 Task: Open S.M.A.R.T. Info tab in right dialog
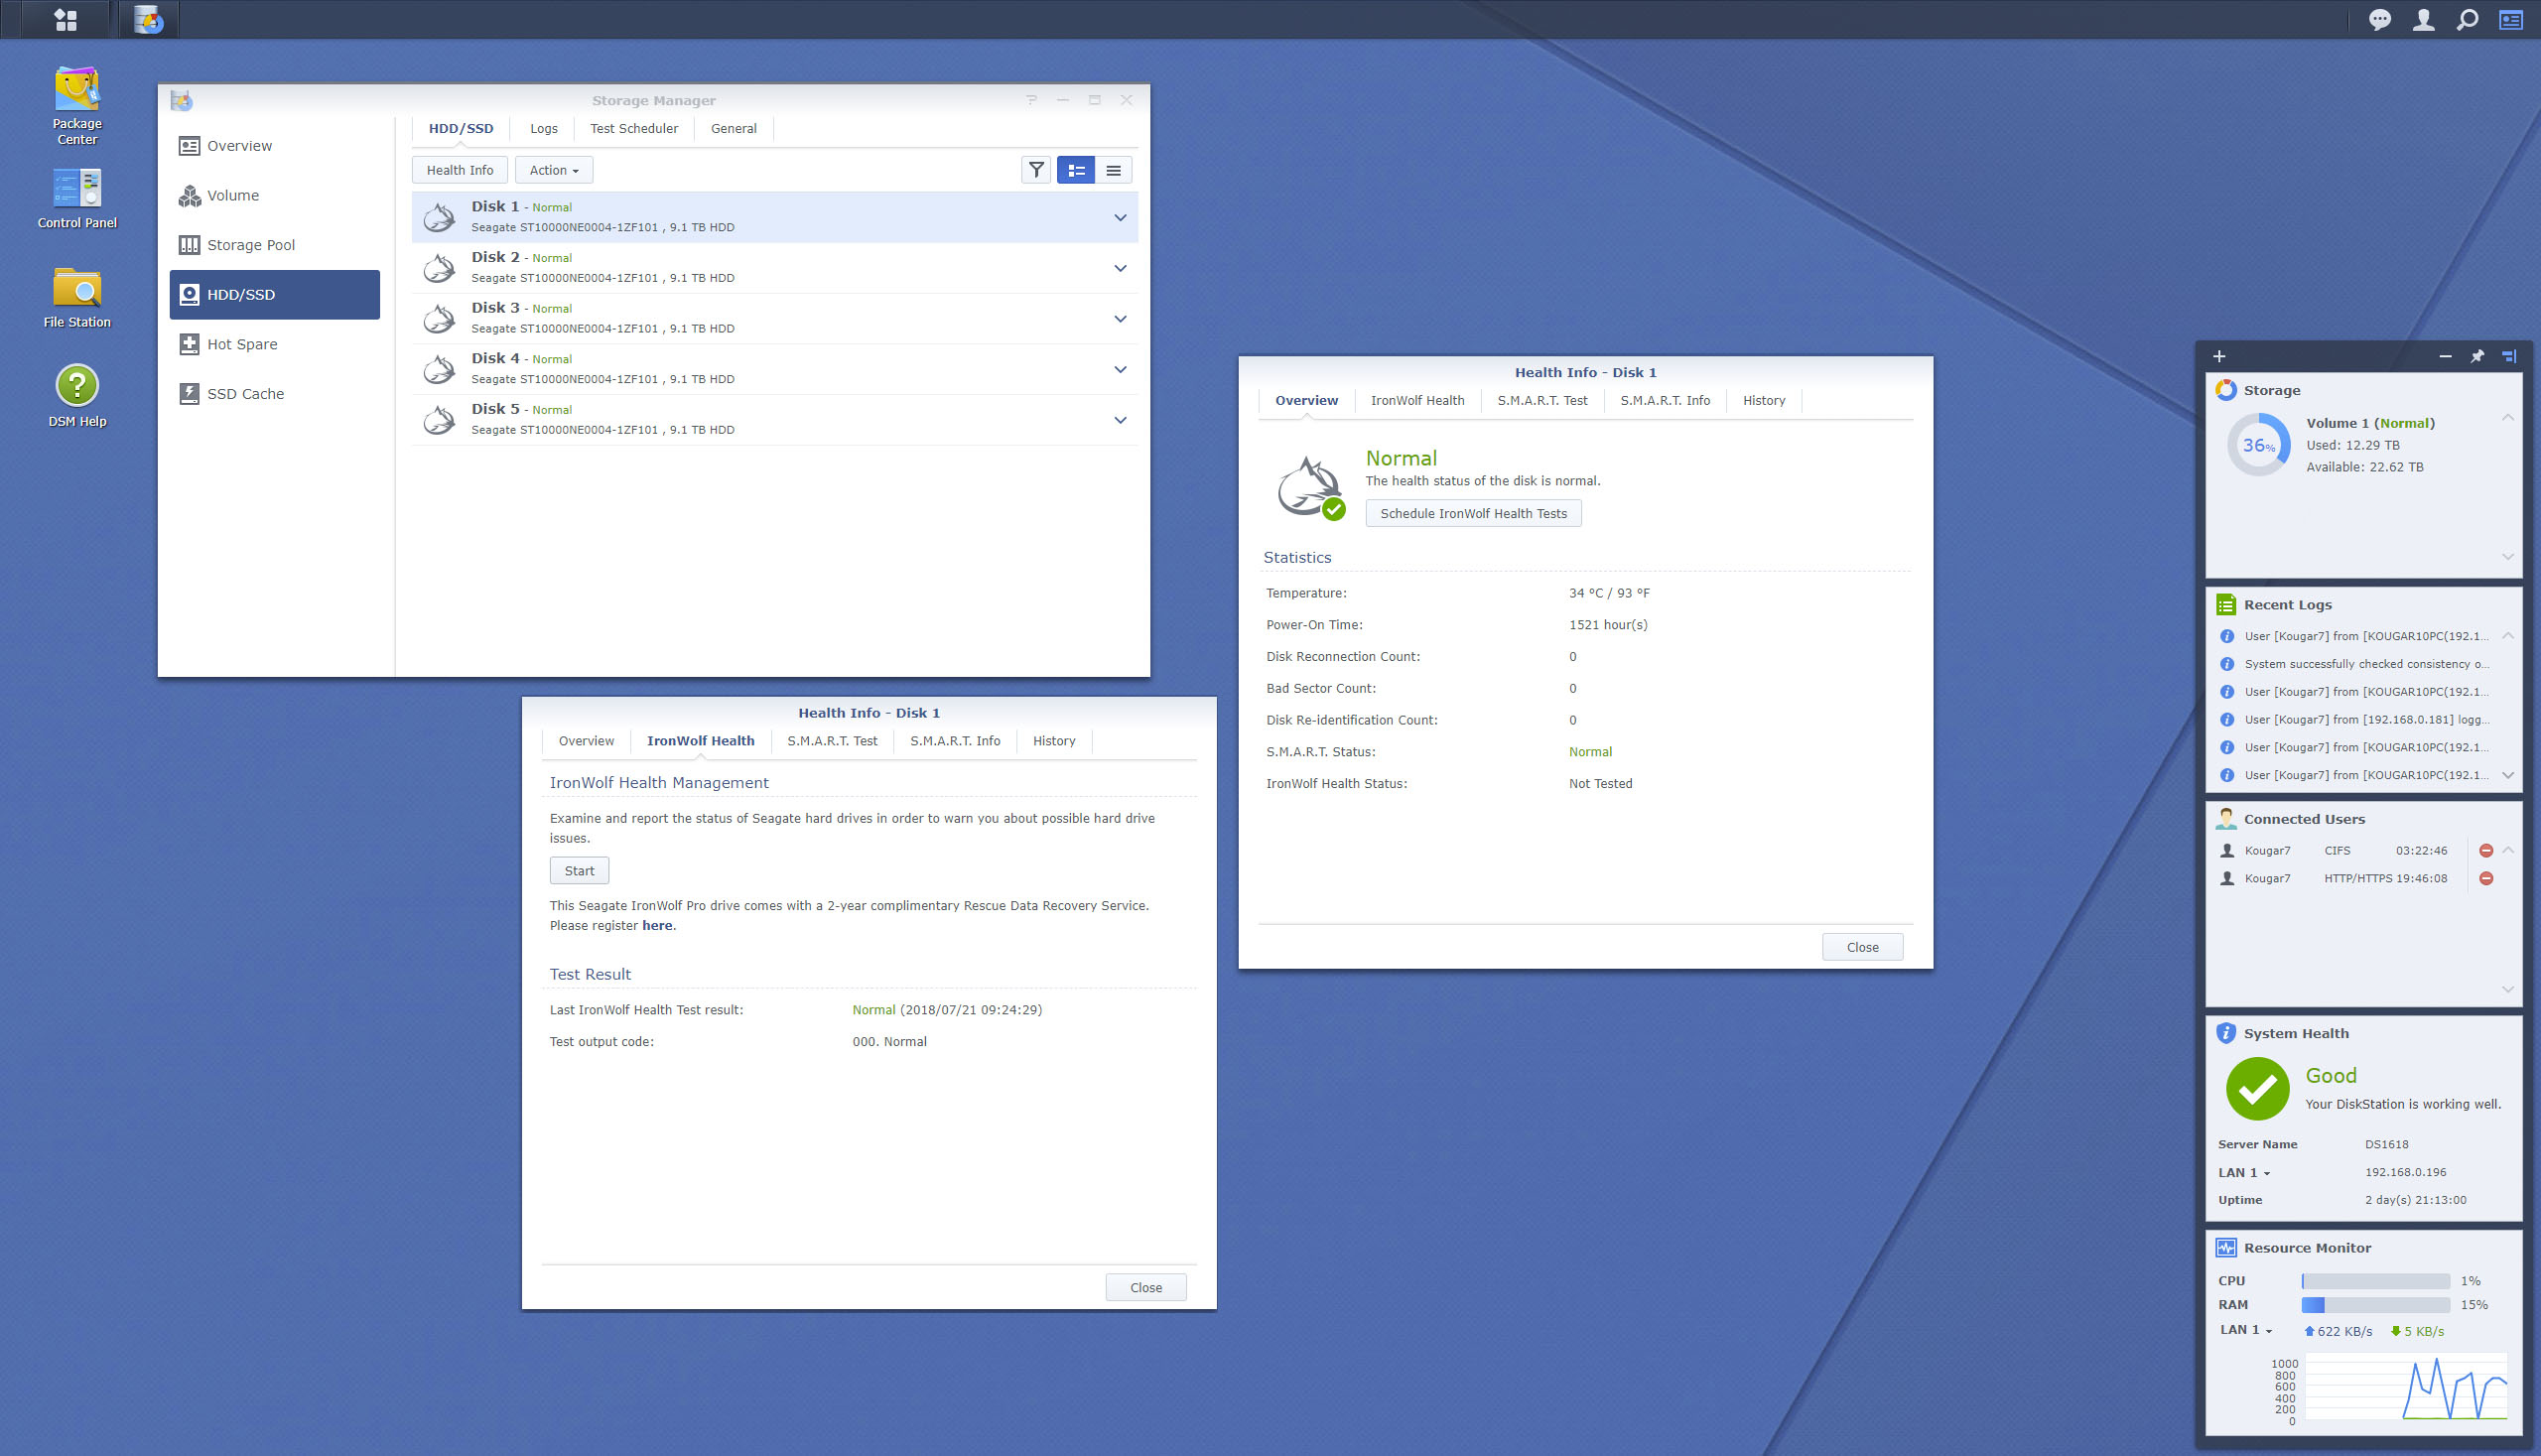(x=1665, y=401)
